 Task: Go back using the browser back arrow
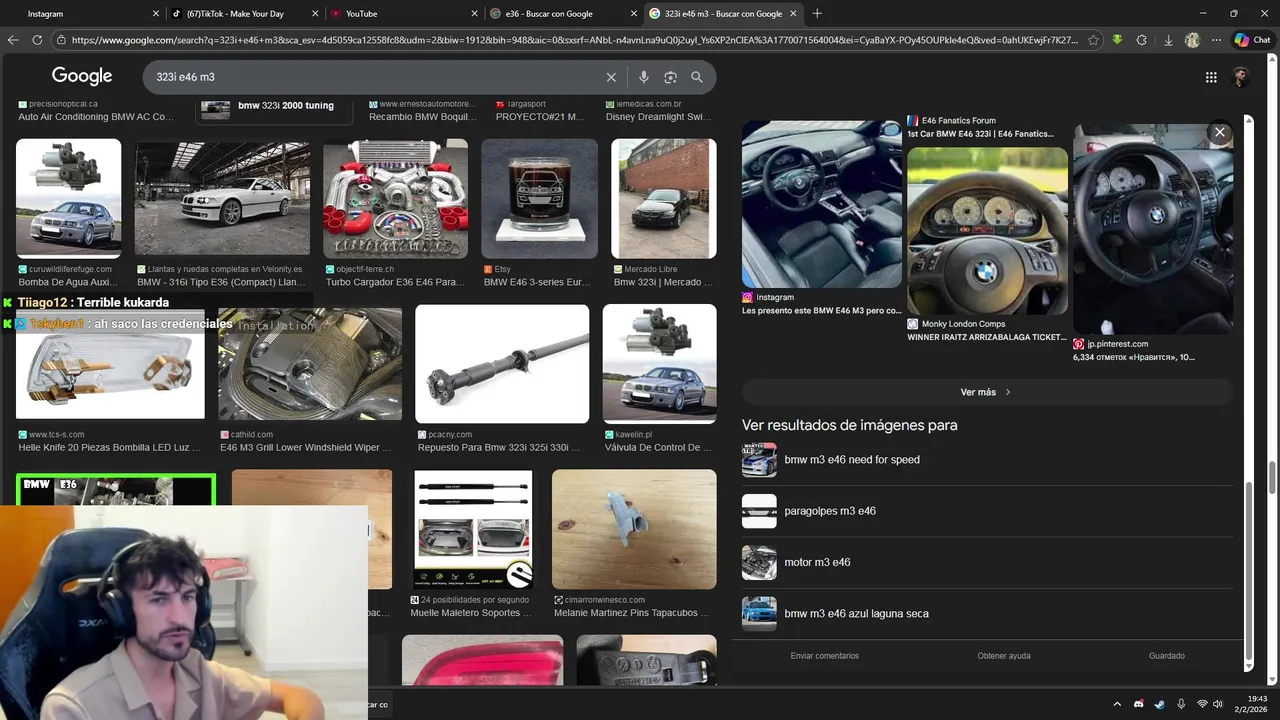pyautogui.click(x=13, y=40)
